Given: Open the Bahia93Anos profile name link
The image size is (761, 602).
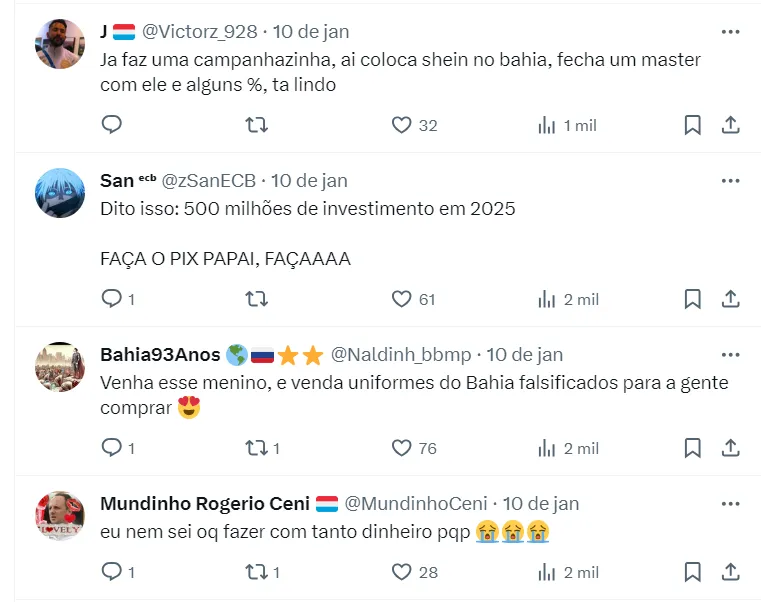Looking at the screenshot, I should [x=160, y=355].
